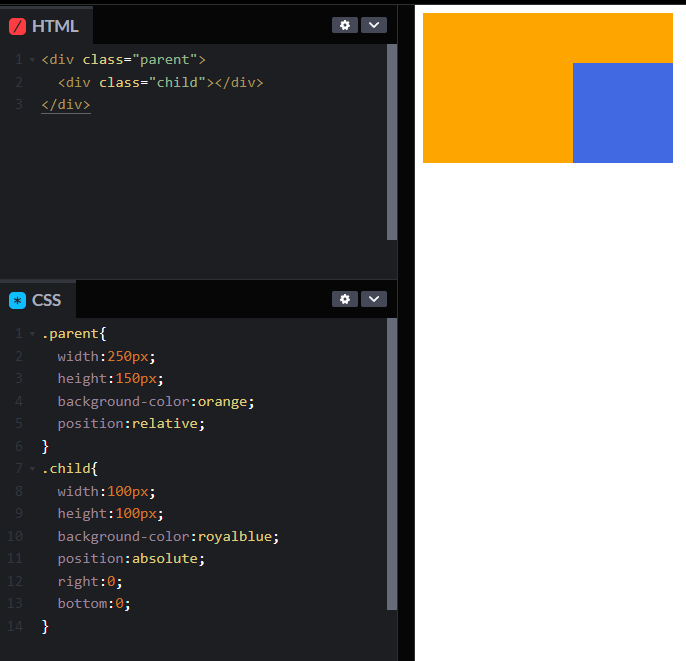Open HTML editor settings gear
The width and height of the screenshot is (686, 661).
pyautogui.click(x=345, y=25)
